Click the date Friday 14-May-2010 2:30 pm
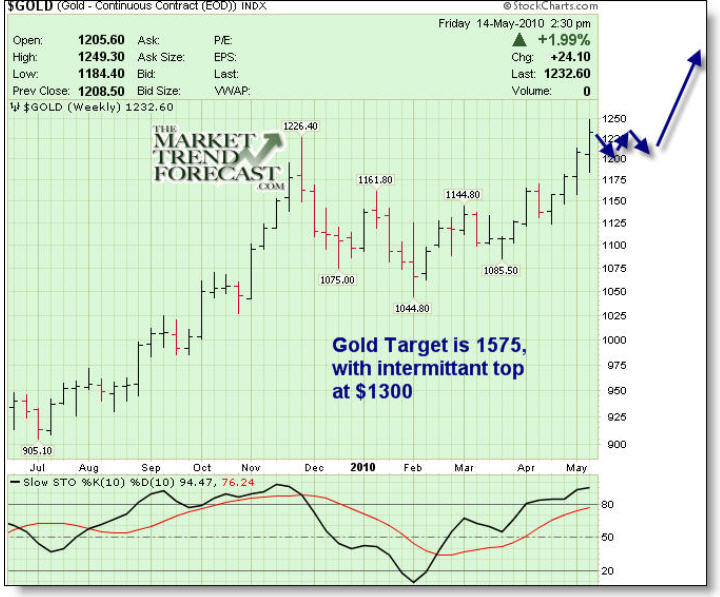 click(514, 23)
